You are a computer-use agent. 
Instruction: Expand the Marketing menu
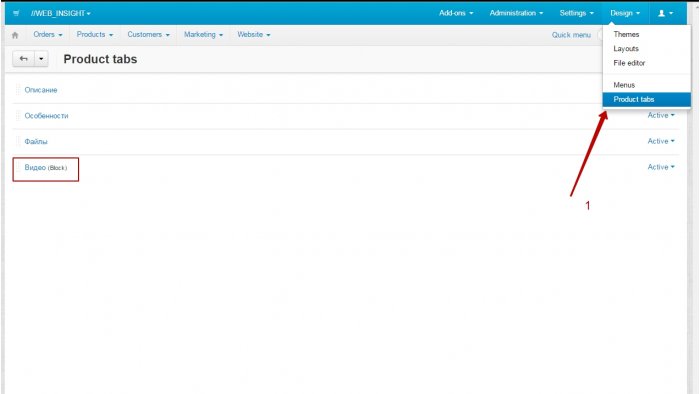tap(203, 34)
